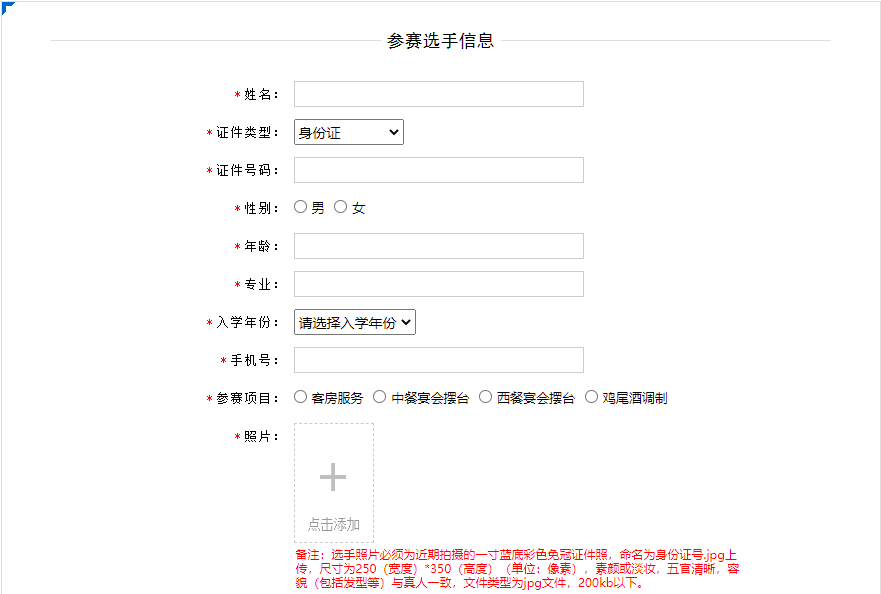Select the 男 gender radio button
This screenshot has height=594, width=881.
click(300, 206)
